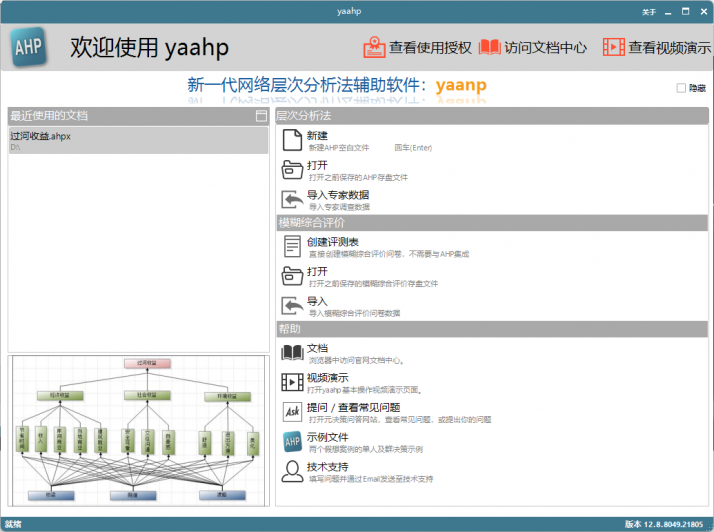Select 导入 fuzzy questionnaire data
Image resolution: width=714 pixels, height=532 pixels.
click(317, 301)
